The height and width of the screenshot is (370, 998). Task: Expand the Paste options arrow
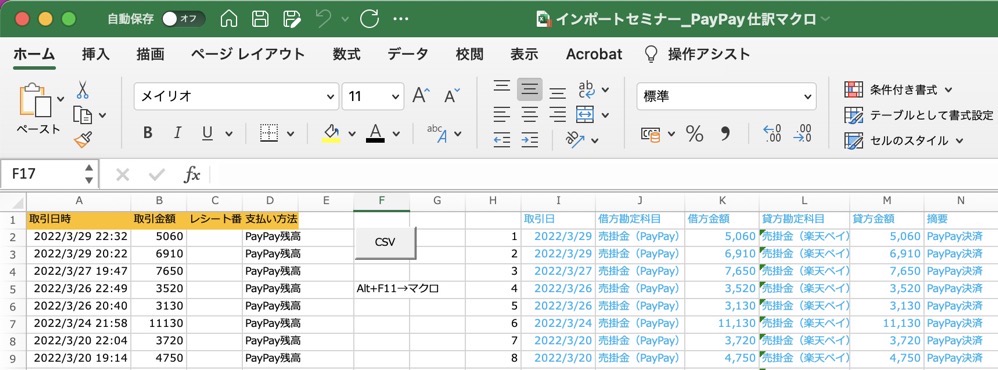tap(60, 99)
